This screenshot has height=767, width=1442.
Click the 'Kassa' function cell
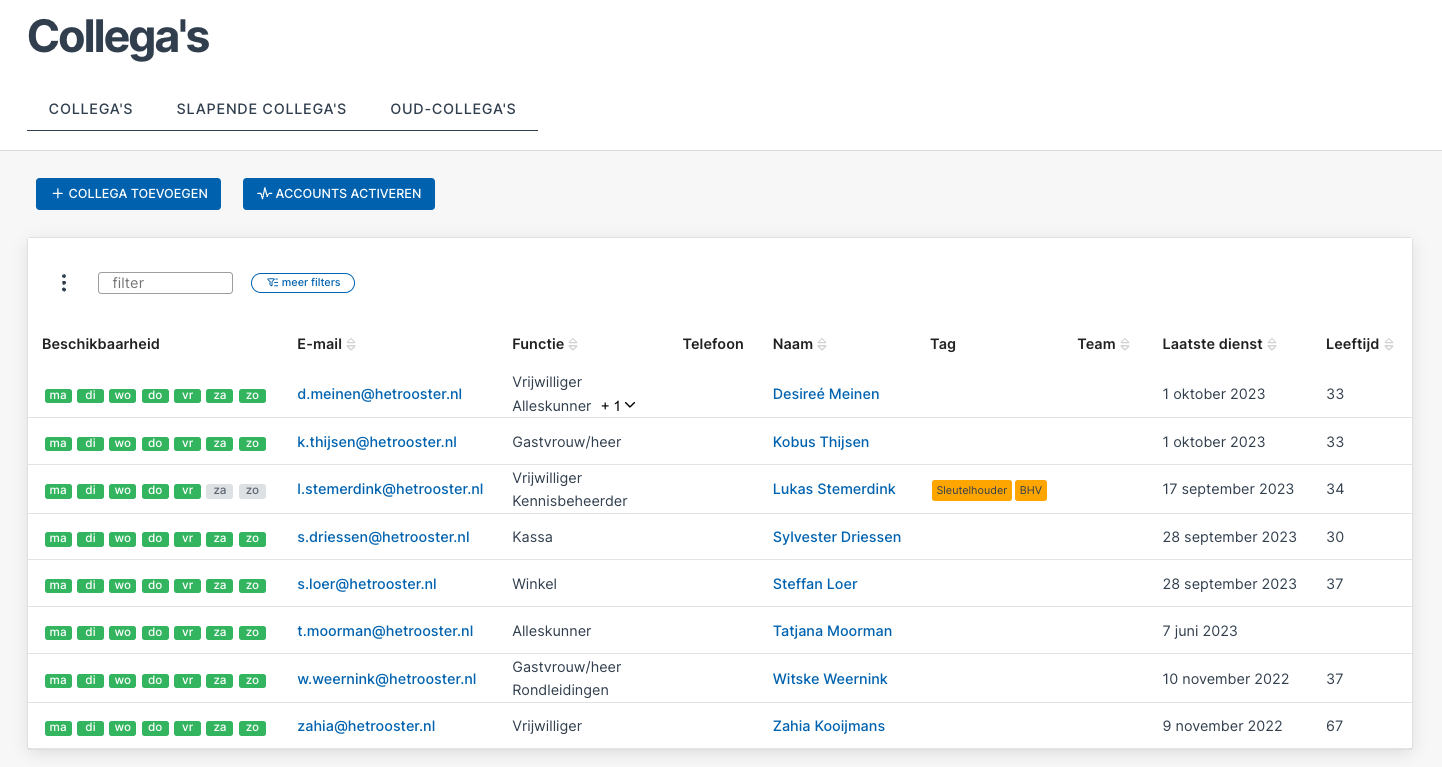click(x=532, y=537)
